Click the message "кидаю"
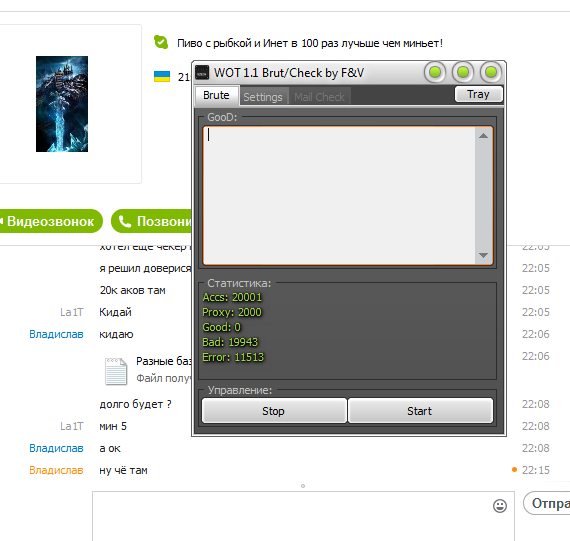 (116, 334)
